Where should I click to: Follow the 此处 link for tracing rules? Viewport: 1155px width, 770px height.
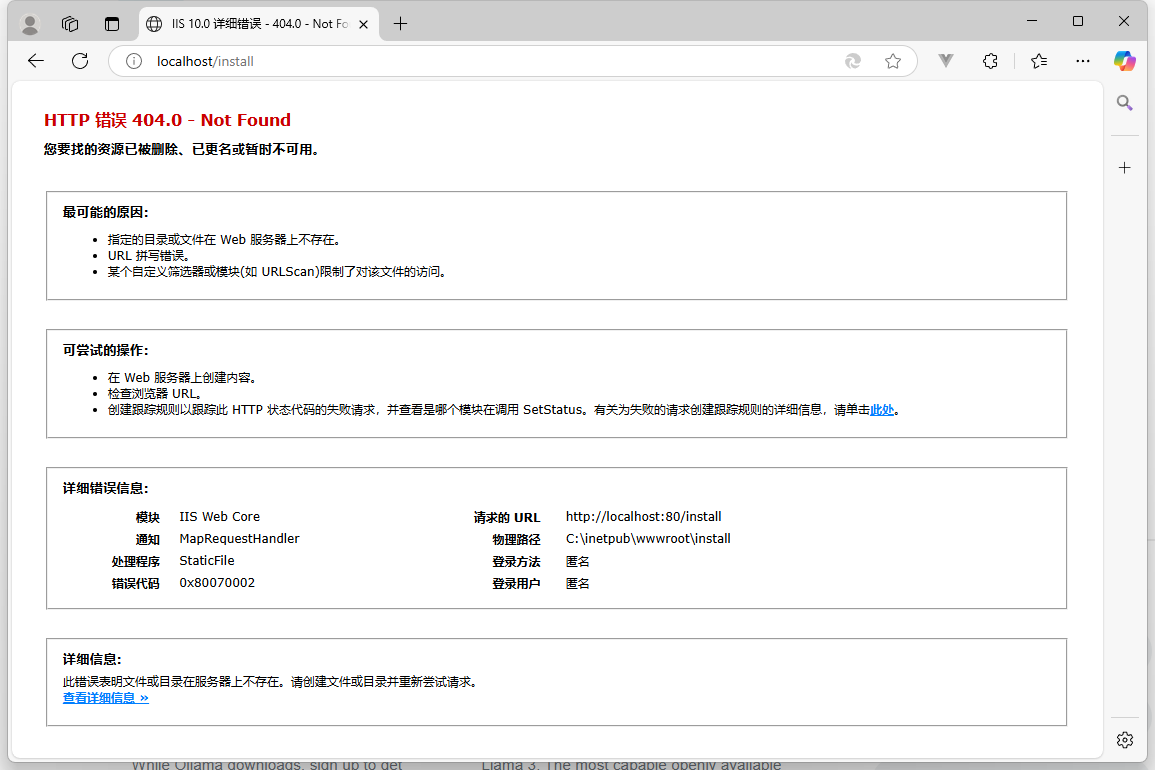(882, 410)
